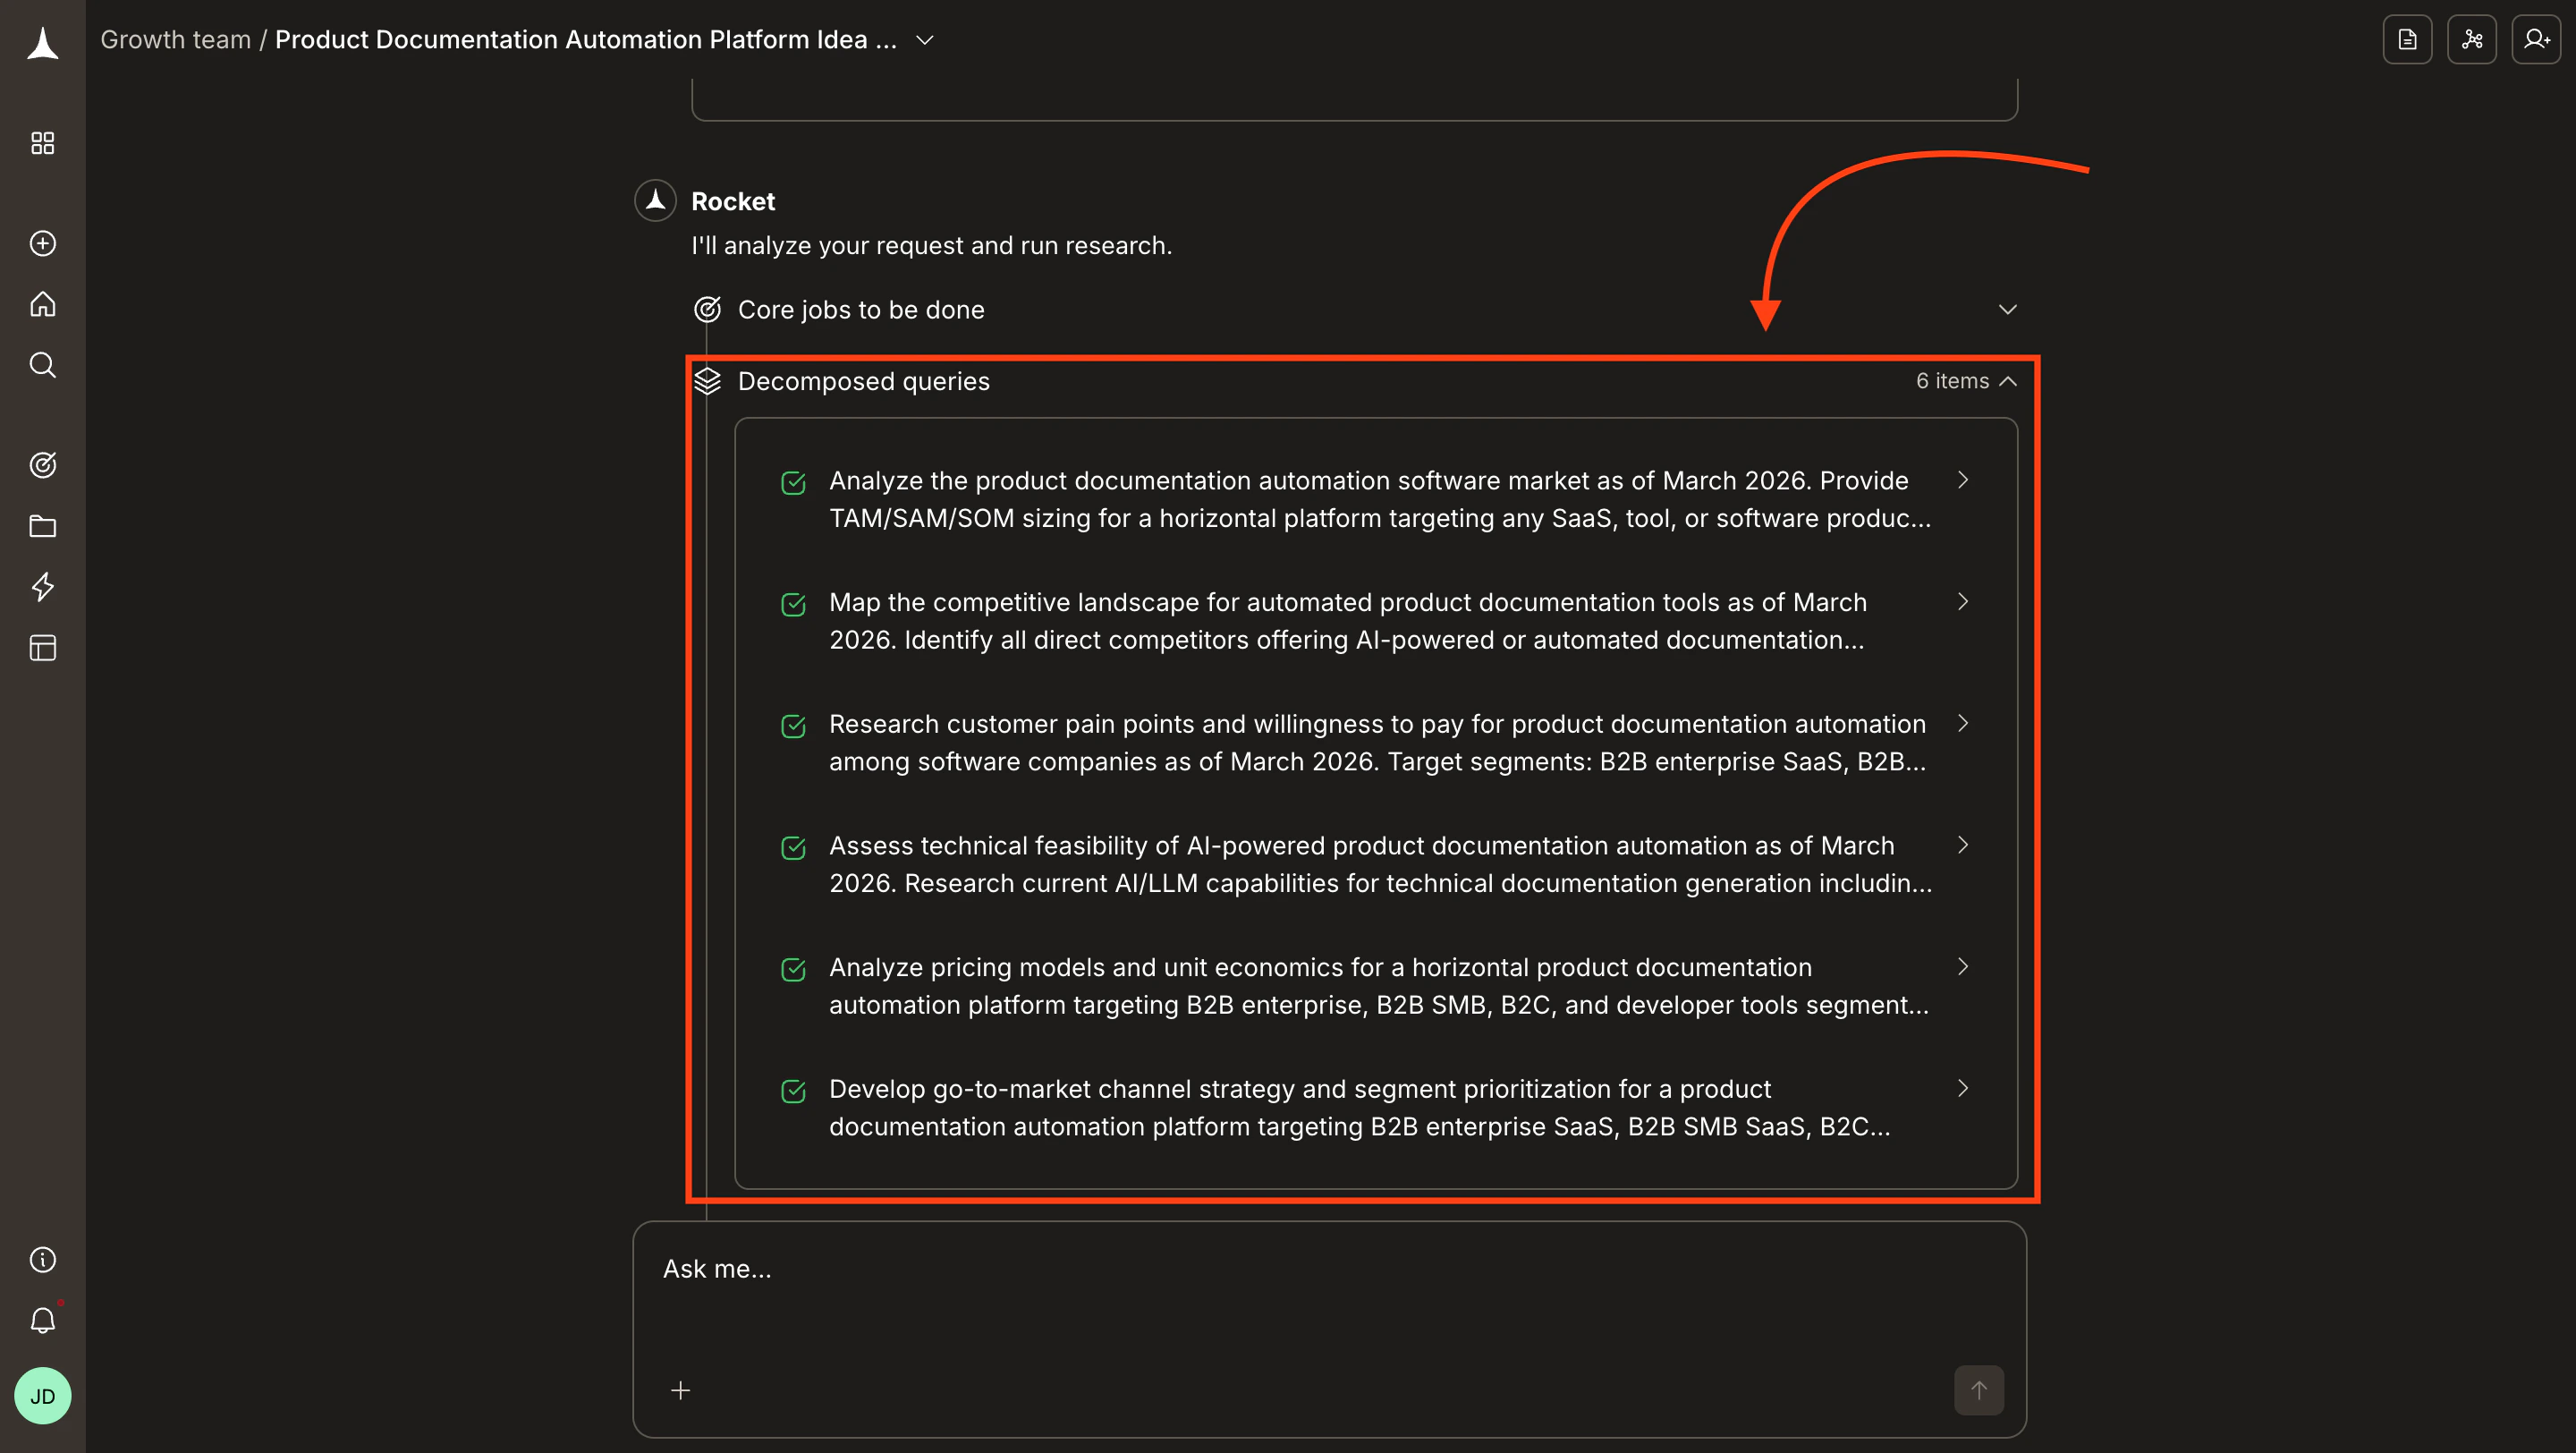
Task: Click check icon on go-to-market query
Action: pos(793,1092)
